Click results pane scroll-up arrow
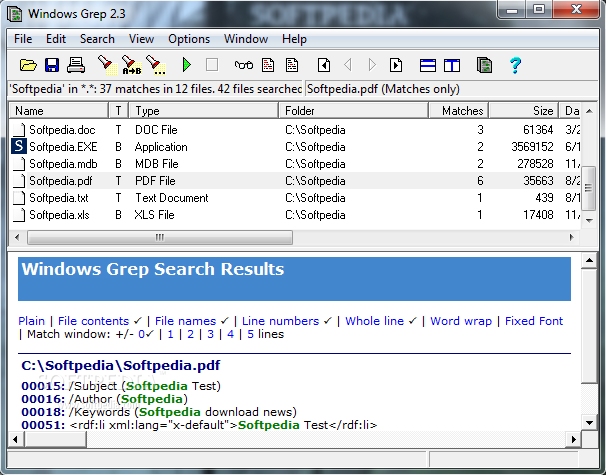Image resolution: width=606 pixels, height=475 pixels. pyautogui.click(x=589, y=260)
